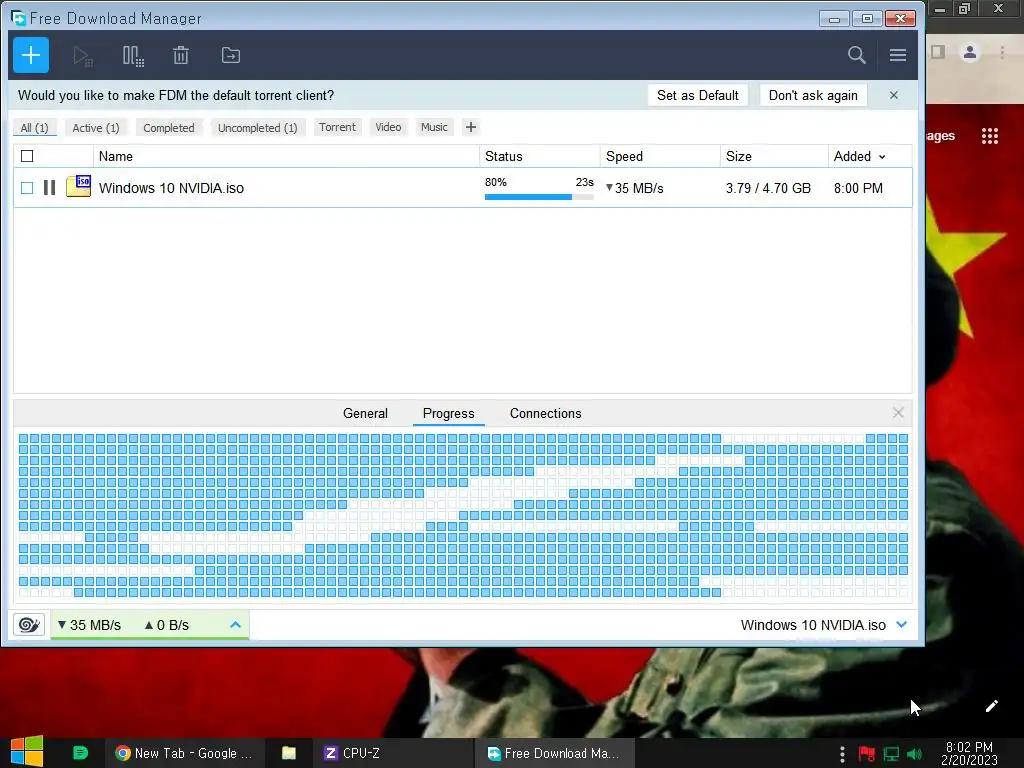Image resolution: width=1024 pixels, height=768 pixels.
Task: Click the red flag tray icon
Action: tap(867, 754)
